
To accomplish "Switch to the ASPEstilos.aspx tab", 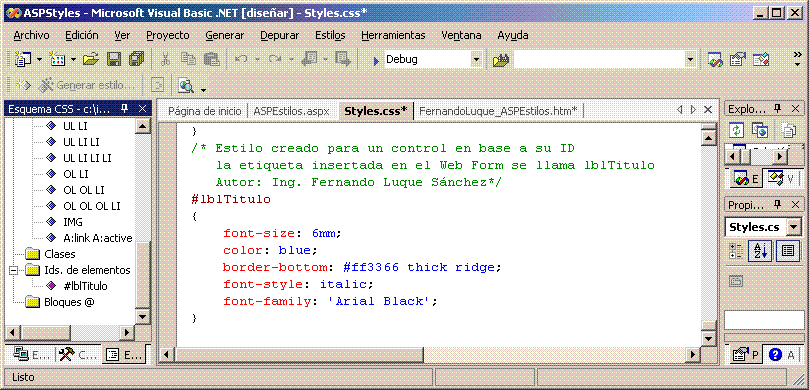I will [291, 110].
